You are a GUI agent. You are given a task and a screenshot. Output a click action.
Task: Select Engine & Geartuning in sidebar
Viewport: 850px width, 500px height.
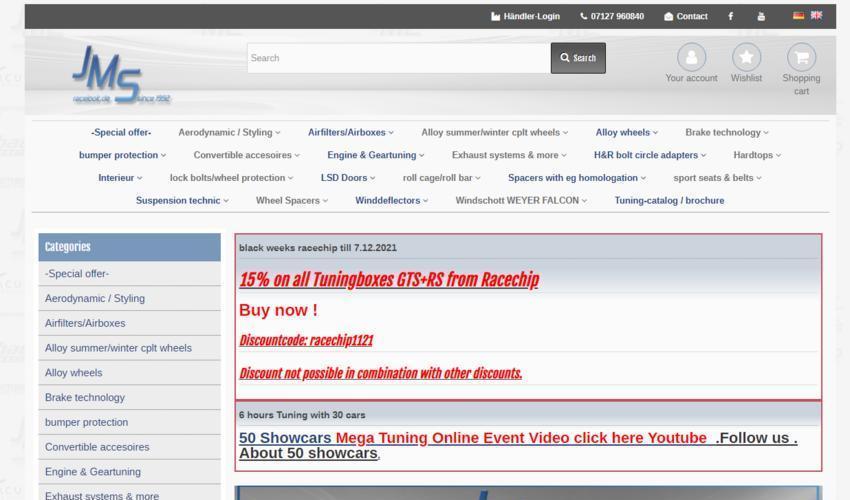coord(130,472)
